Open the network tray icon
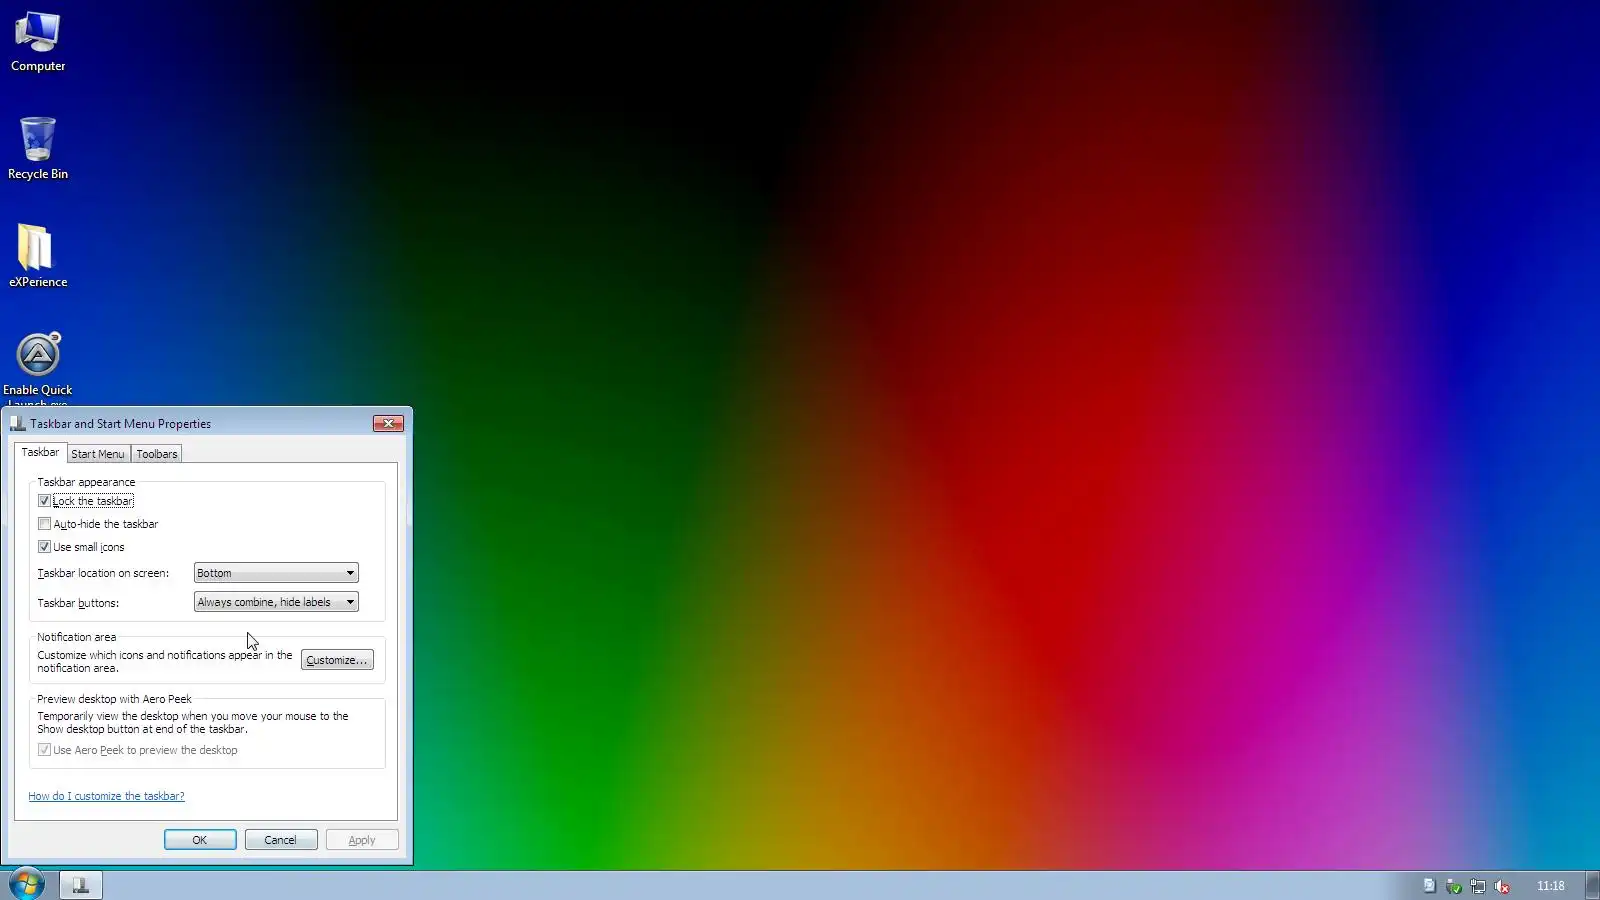 (1478, 886)
